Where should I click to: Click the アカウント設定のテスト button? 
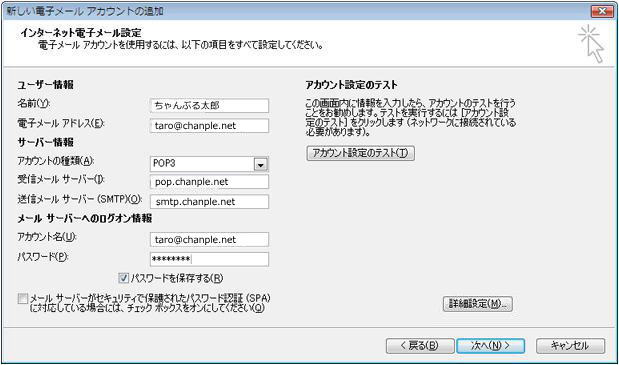click(x=360, y=153)
